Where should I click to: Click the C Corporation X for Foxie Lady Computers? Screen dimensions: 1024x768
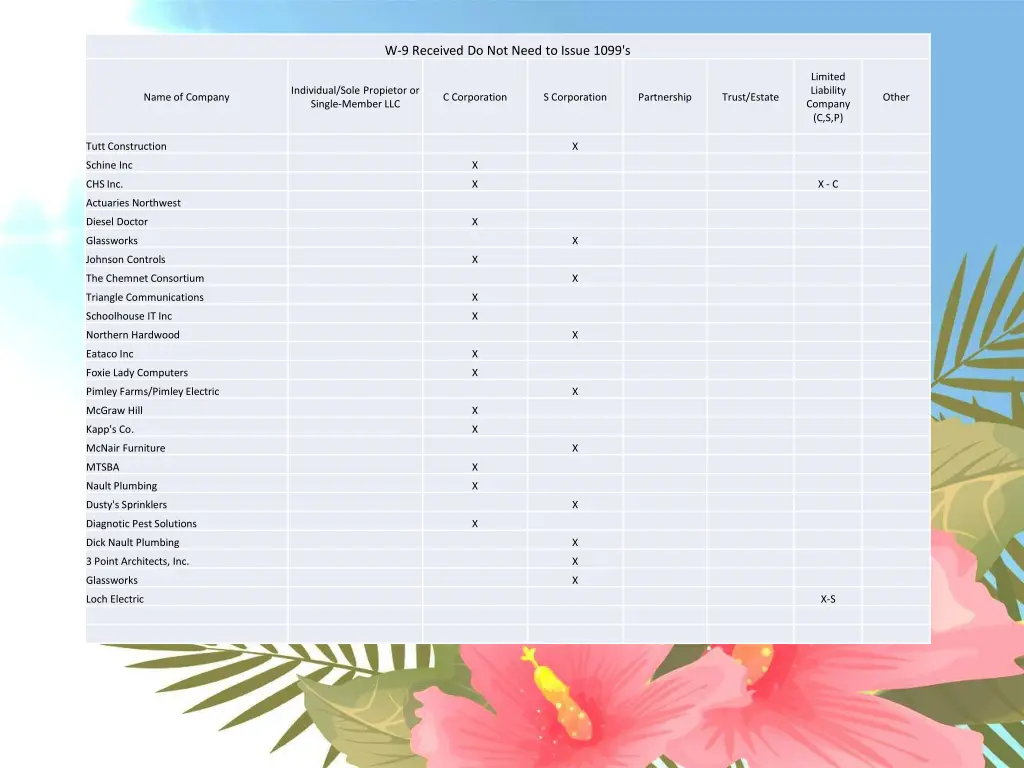[475, 373]
